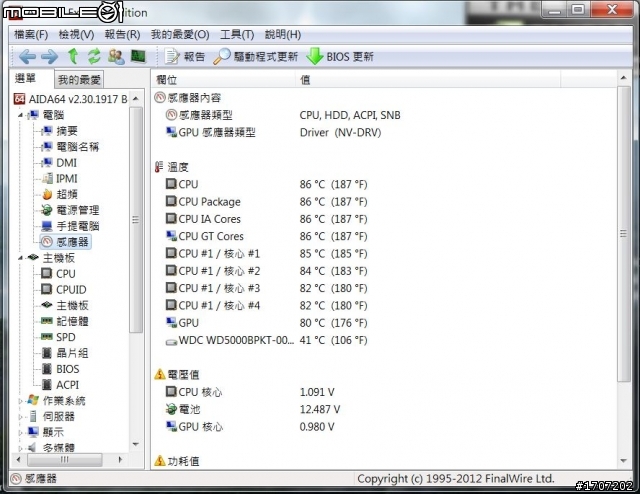This screenshot has height=494, width=640.
Task: Collapse the 電腦 tree node
Action: tap(20, 116)
